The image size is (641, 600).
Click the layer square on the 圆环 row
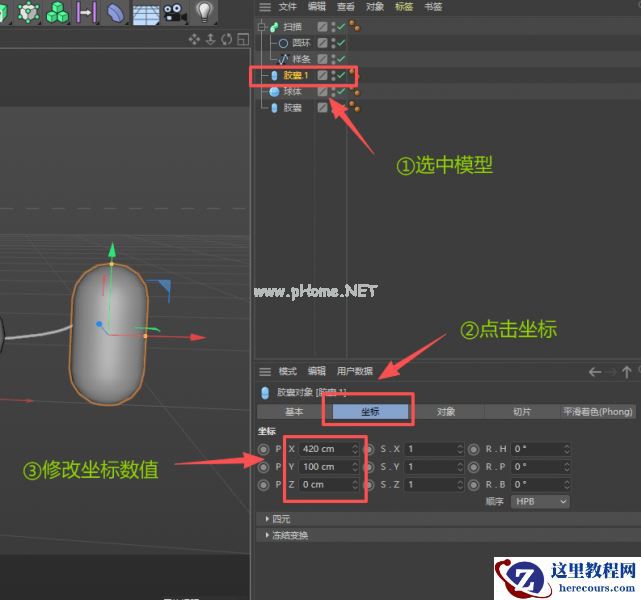323,43
